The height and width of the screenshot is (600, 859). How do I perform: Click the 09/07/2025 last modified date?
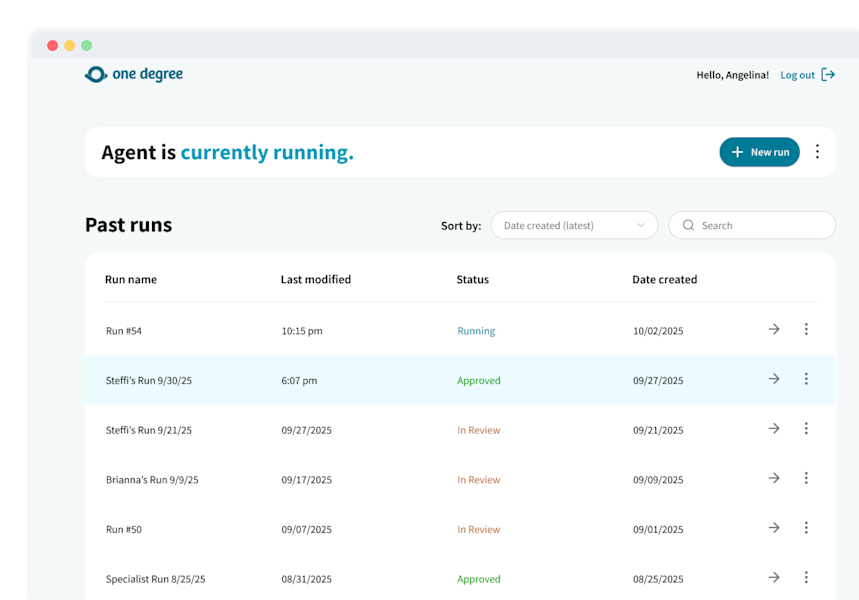point(306,529)
